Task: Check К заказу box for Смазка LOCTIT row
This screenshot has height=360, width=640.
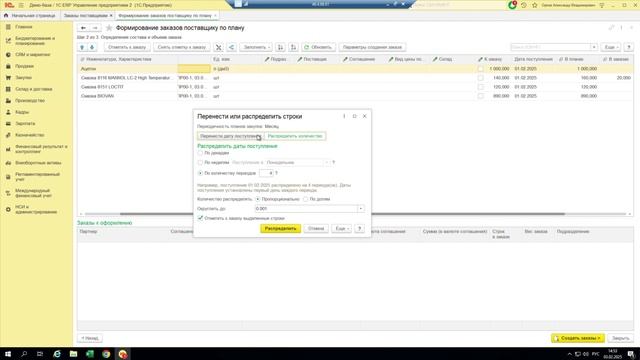Action: [480, 87]
